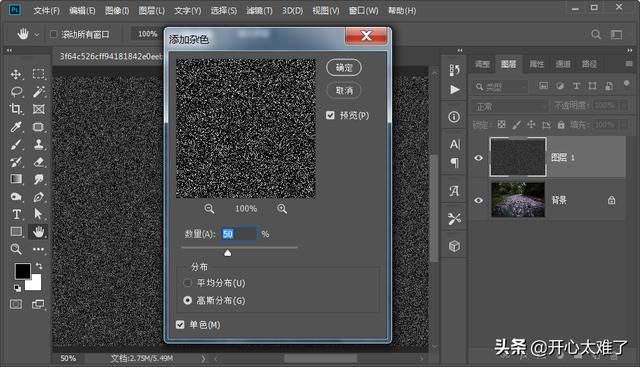This screenshot has height=367, width=640.
Task: Select the 平均分布(U) uniform radio option
Action: 187,282
